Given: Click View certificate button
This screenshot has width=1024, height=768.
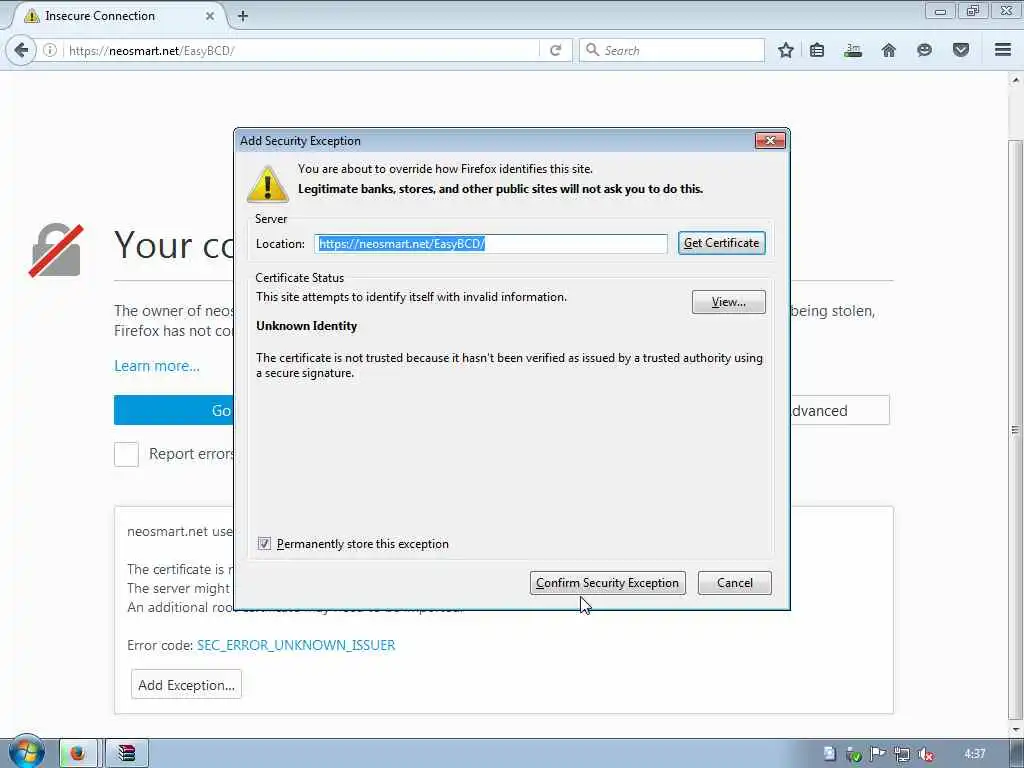Looking at the screenshot, I should tap(729, 302).
